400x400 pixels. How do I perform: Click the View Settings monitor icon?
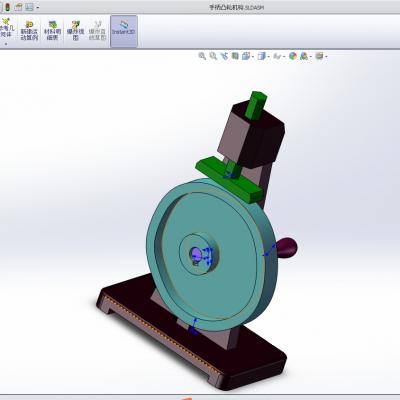pos(319,56)
